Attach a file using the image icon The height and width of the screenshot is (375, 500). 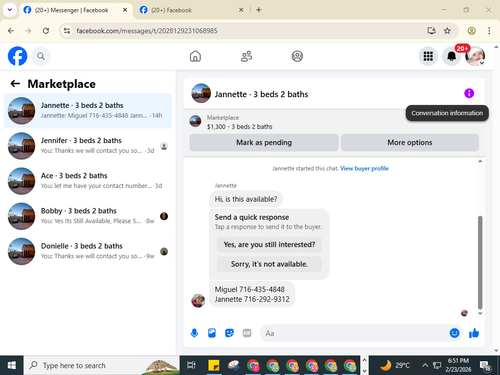[x=212, y=333]
